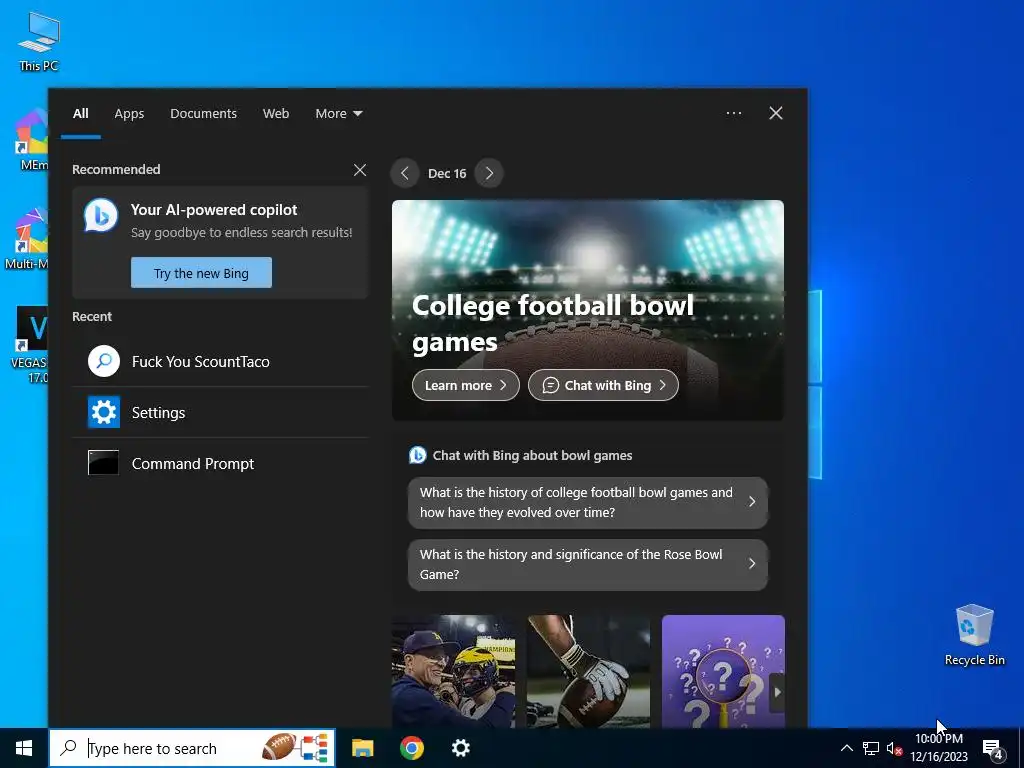This screenshot has height=768, width=1024.
Task: Click the Learn more button
Action: [466, 385]
